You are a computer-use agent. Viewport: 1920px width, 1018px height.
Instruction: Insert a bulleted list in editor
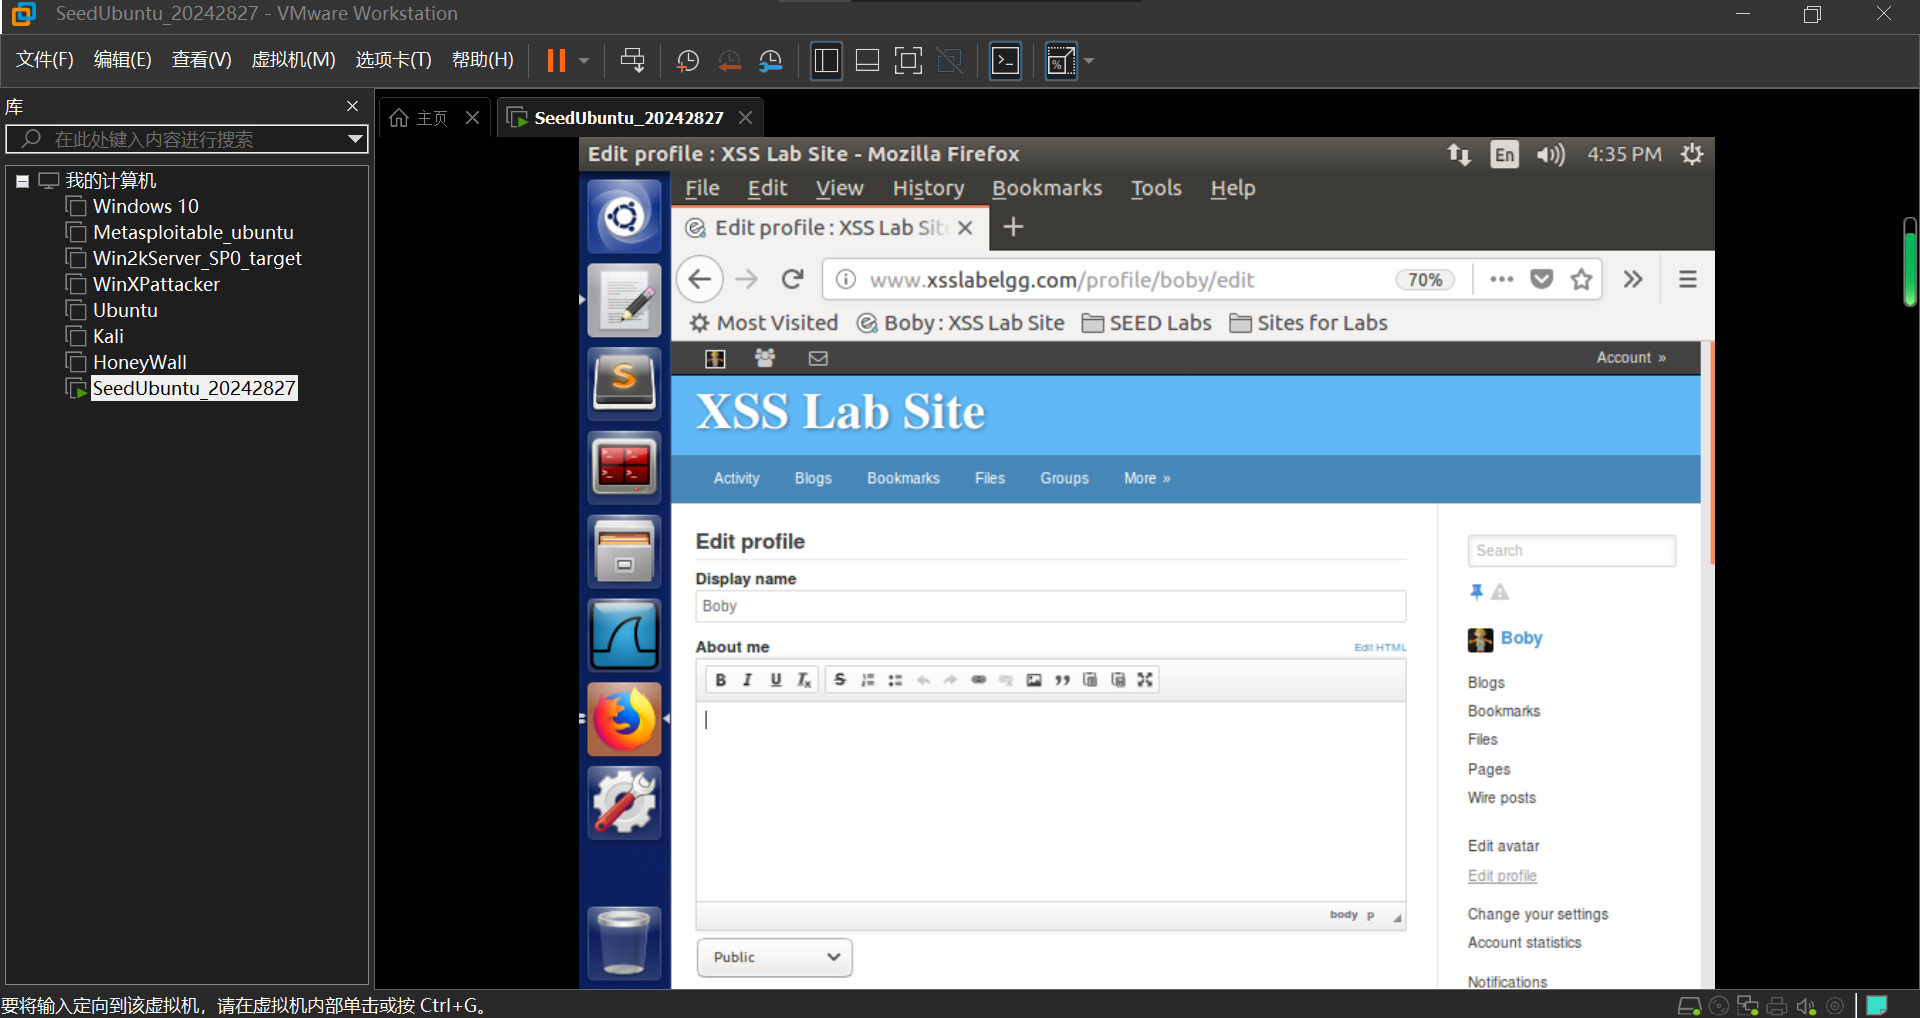click(x=895, y=680)
